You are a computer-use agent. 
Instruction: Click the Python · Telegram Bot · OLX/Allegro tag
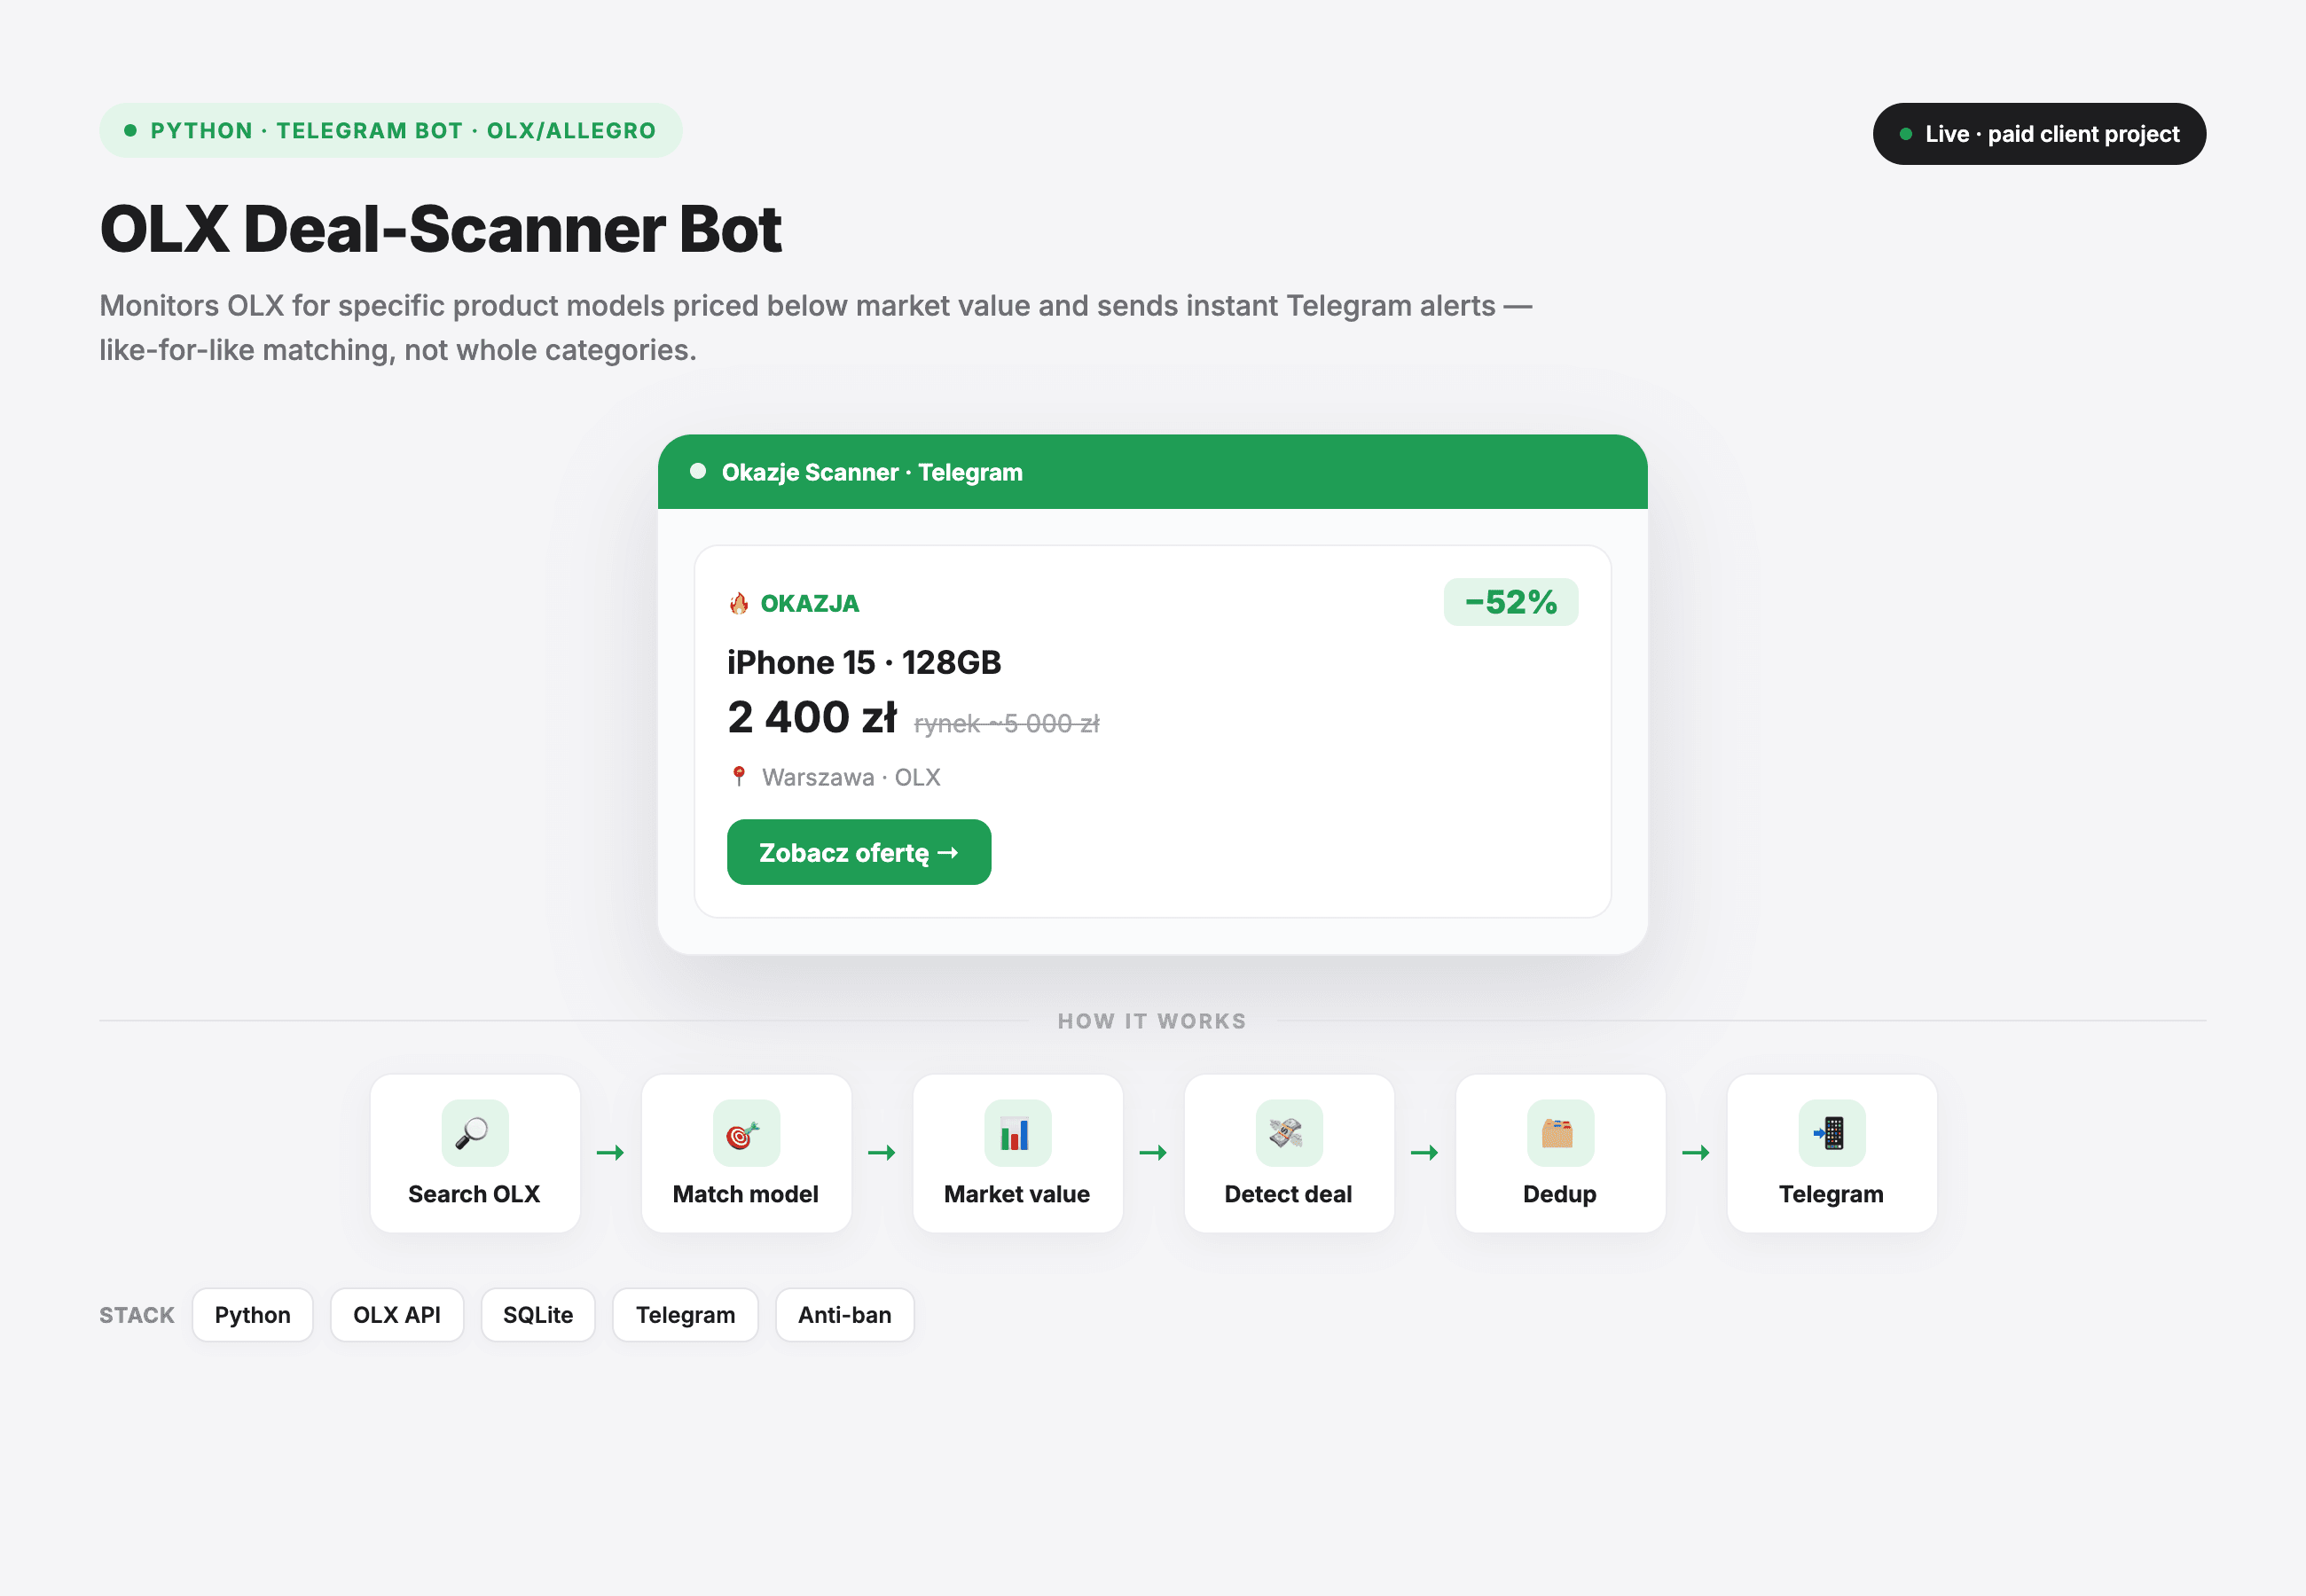pos(390,130)
